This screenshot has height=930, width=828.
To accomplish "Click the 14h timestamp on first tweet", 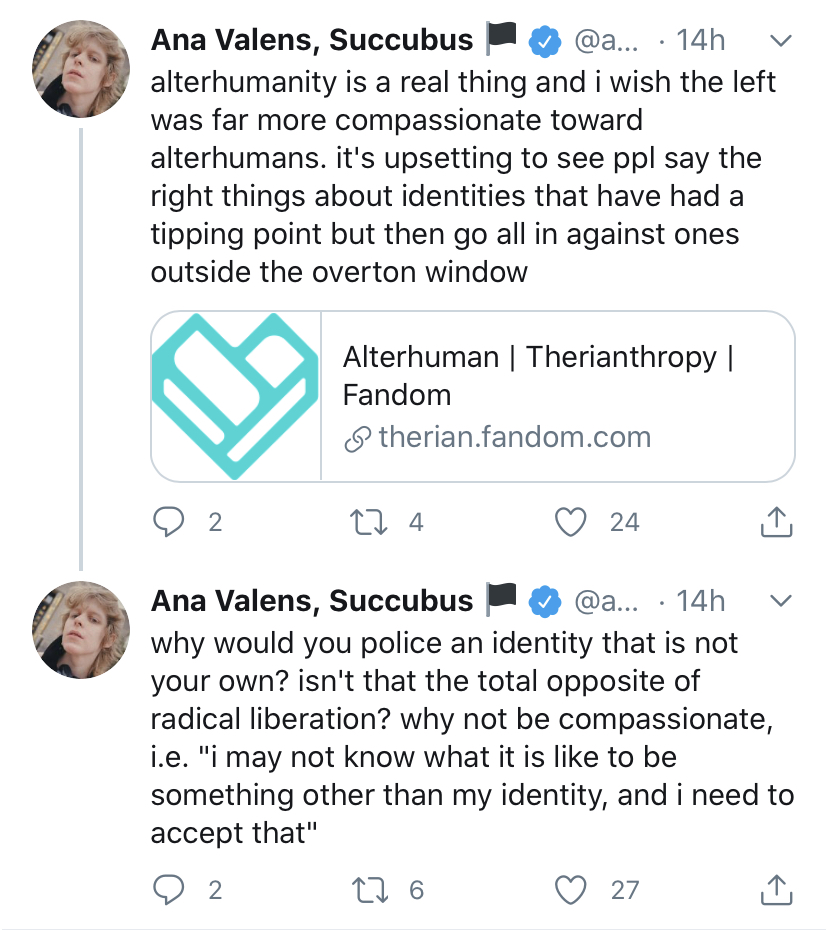I will tap(700, 40).
